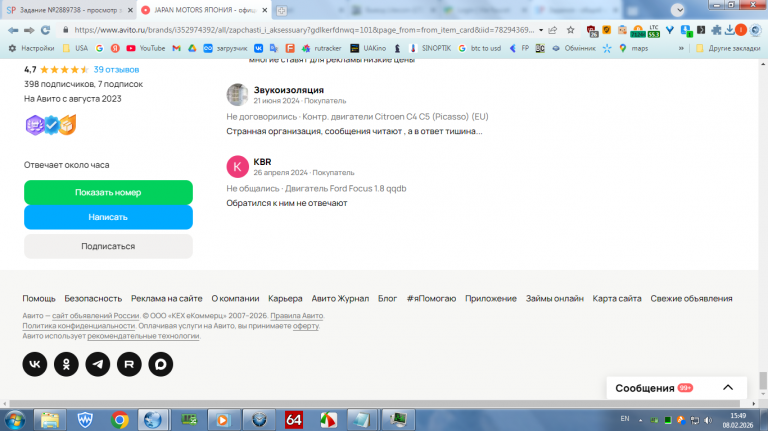Image resolution: width=768 pixels, height=431 pixels.
Task: Click the Подписаться button
Action: point(108,246)
